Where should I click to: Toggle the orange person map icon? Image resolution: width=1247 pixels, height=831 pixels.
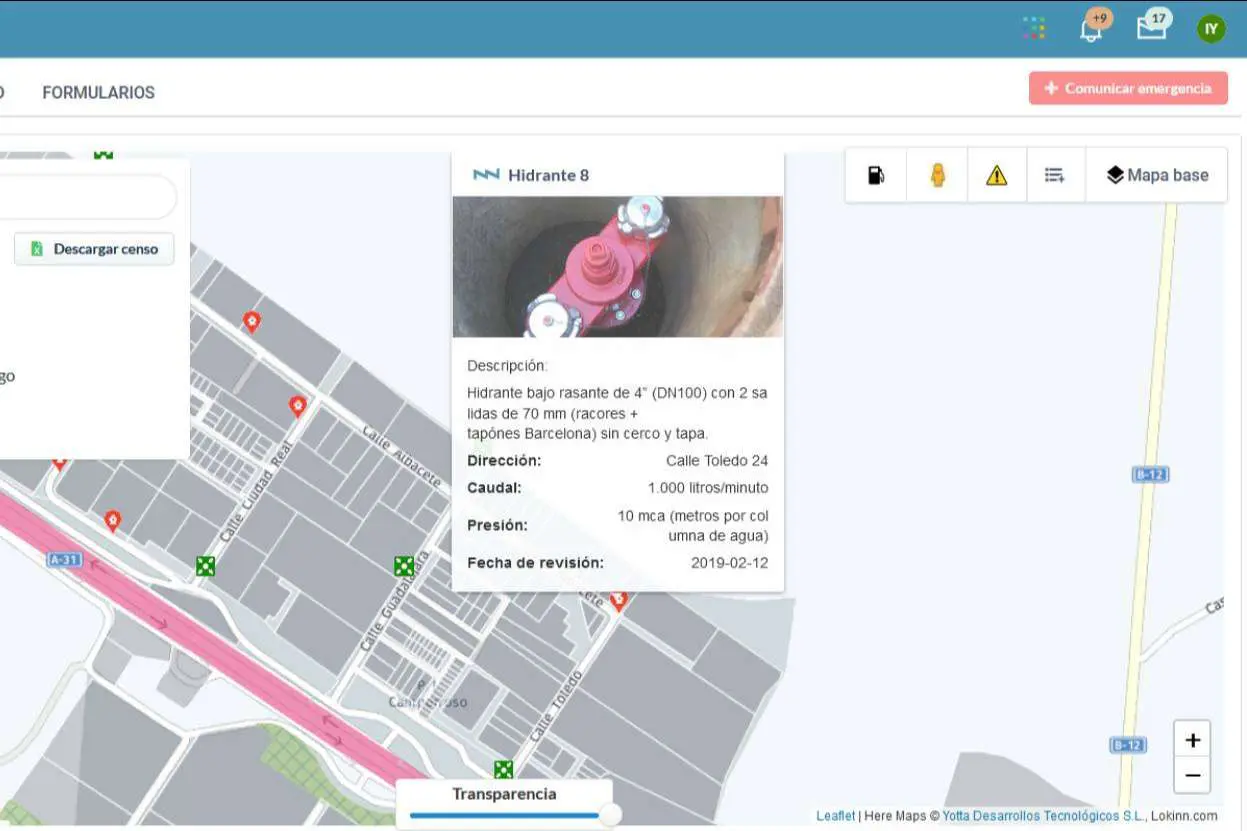click(937, 175)
